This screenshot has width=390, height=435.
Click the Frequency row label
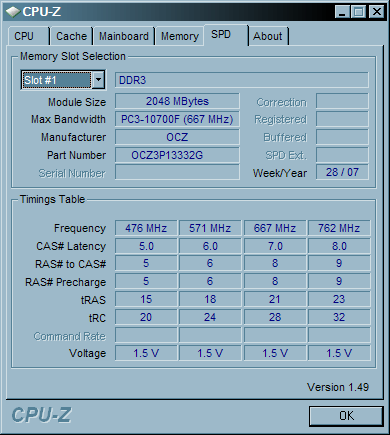(80, 228)
